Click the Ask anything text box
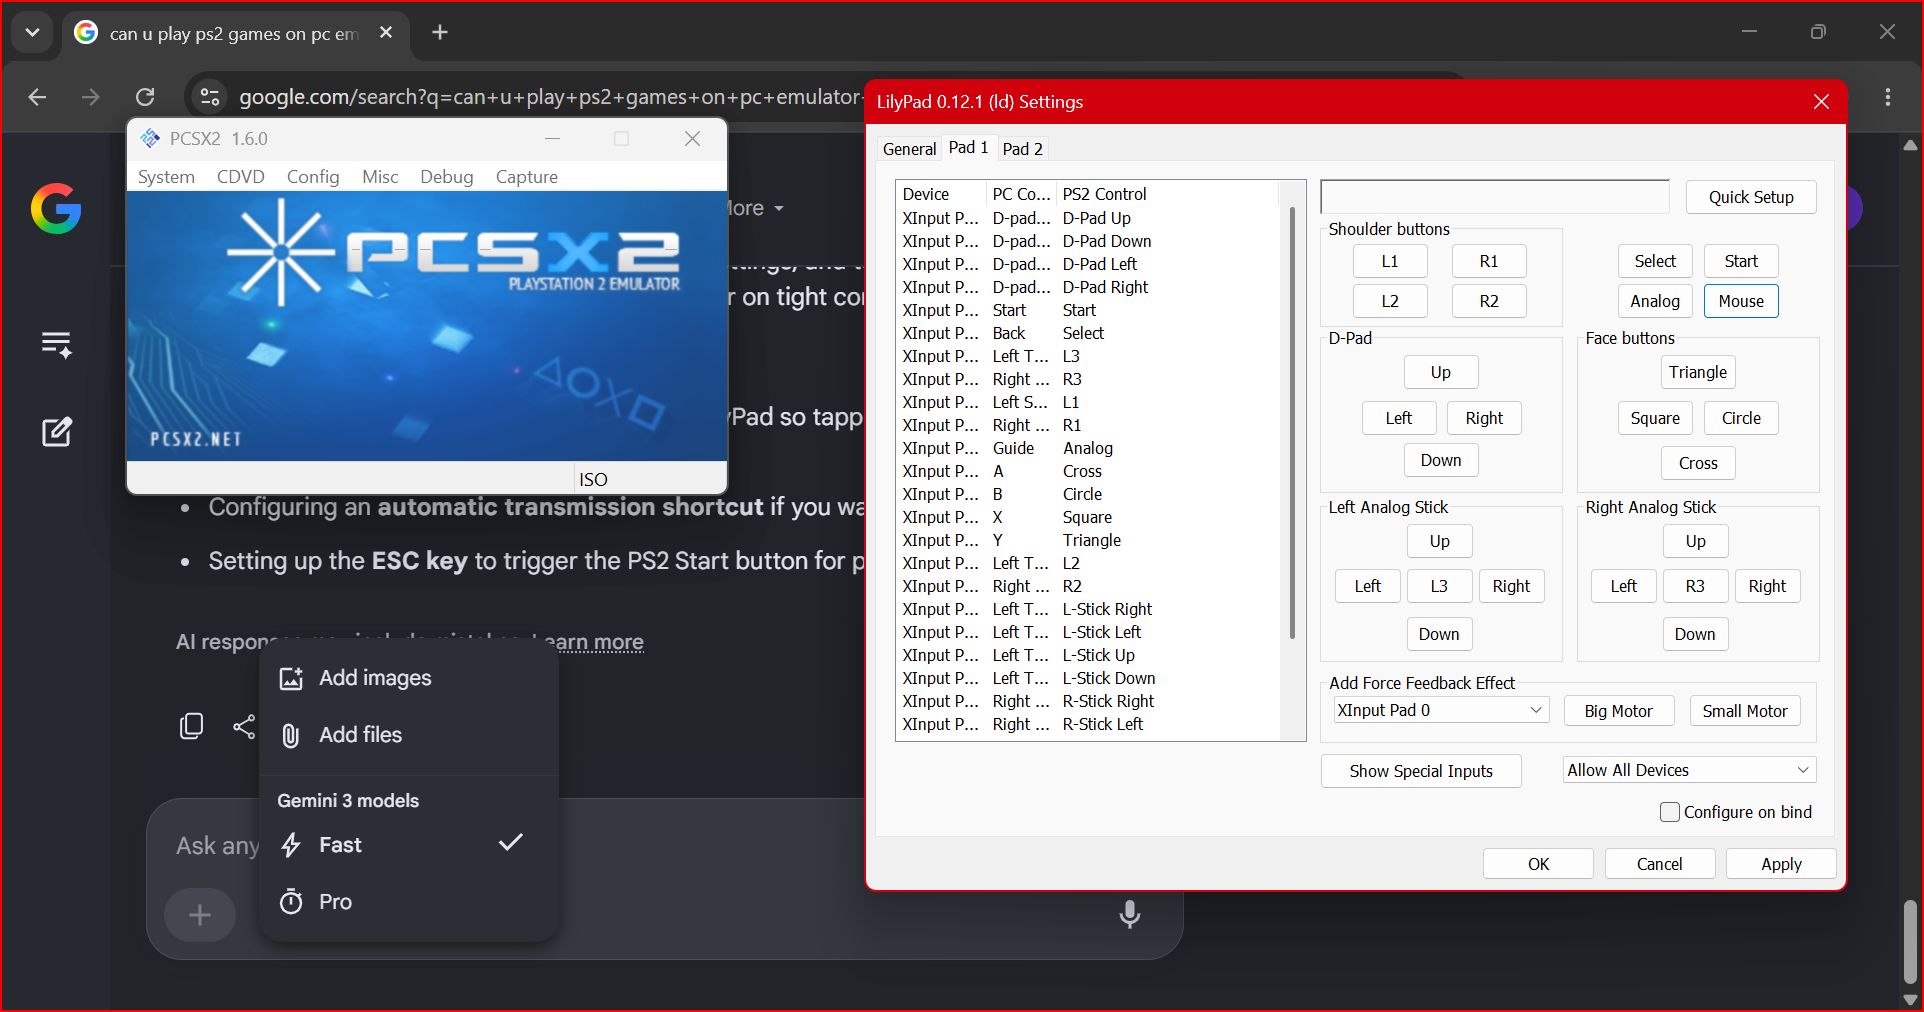1924x1012 pixels. [217, 846]
